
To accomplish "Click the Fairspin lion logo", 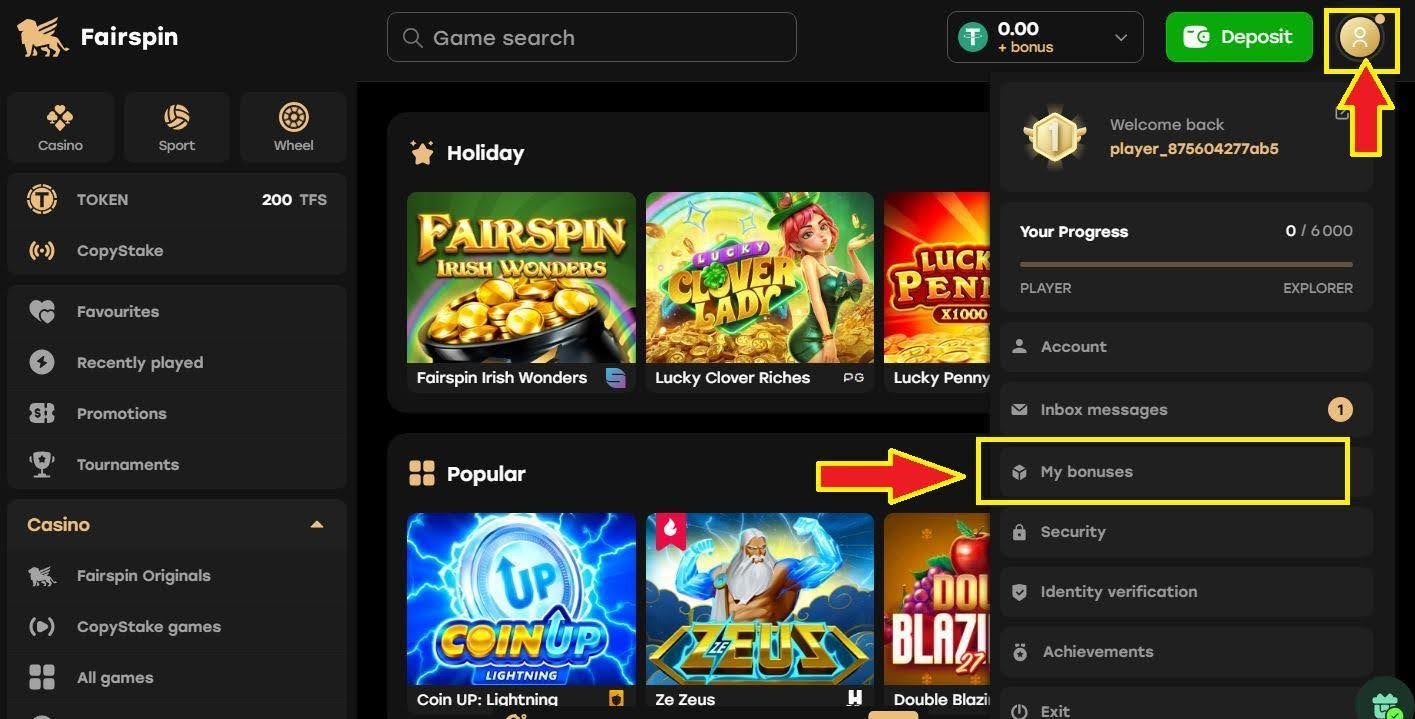I will click(x=42, y=38).
